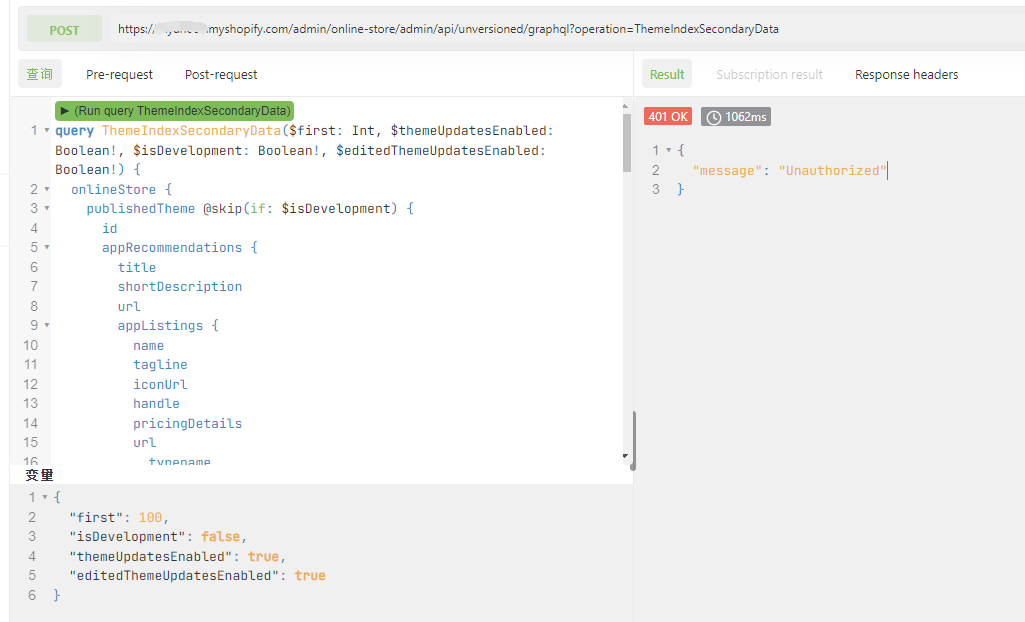Click the 变量 variables panel header
This screenshot has height=622, width=1025.
point(40,475)
